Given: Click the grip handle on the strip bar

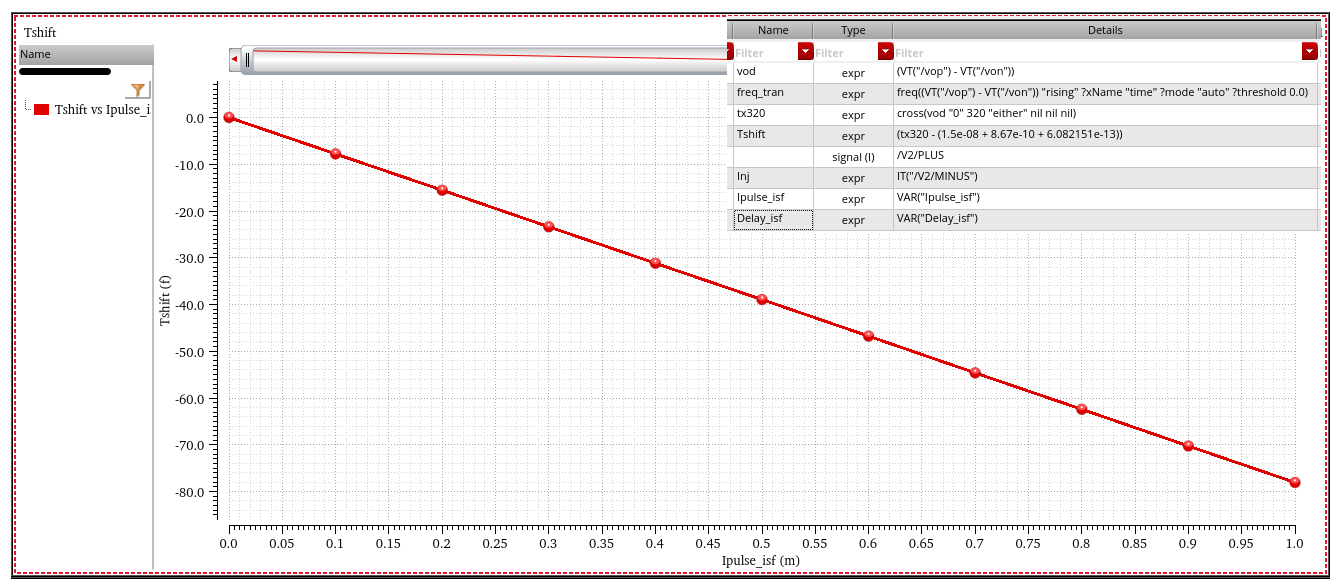Looking at the screenshot, I should [248, 61].
